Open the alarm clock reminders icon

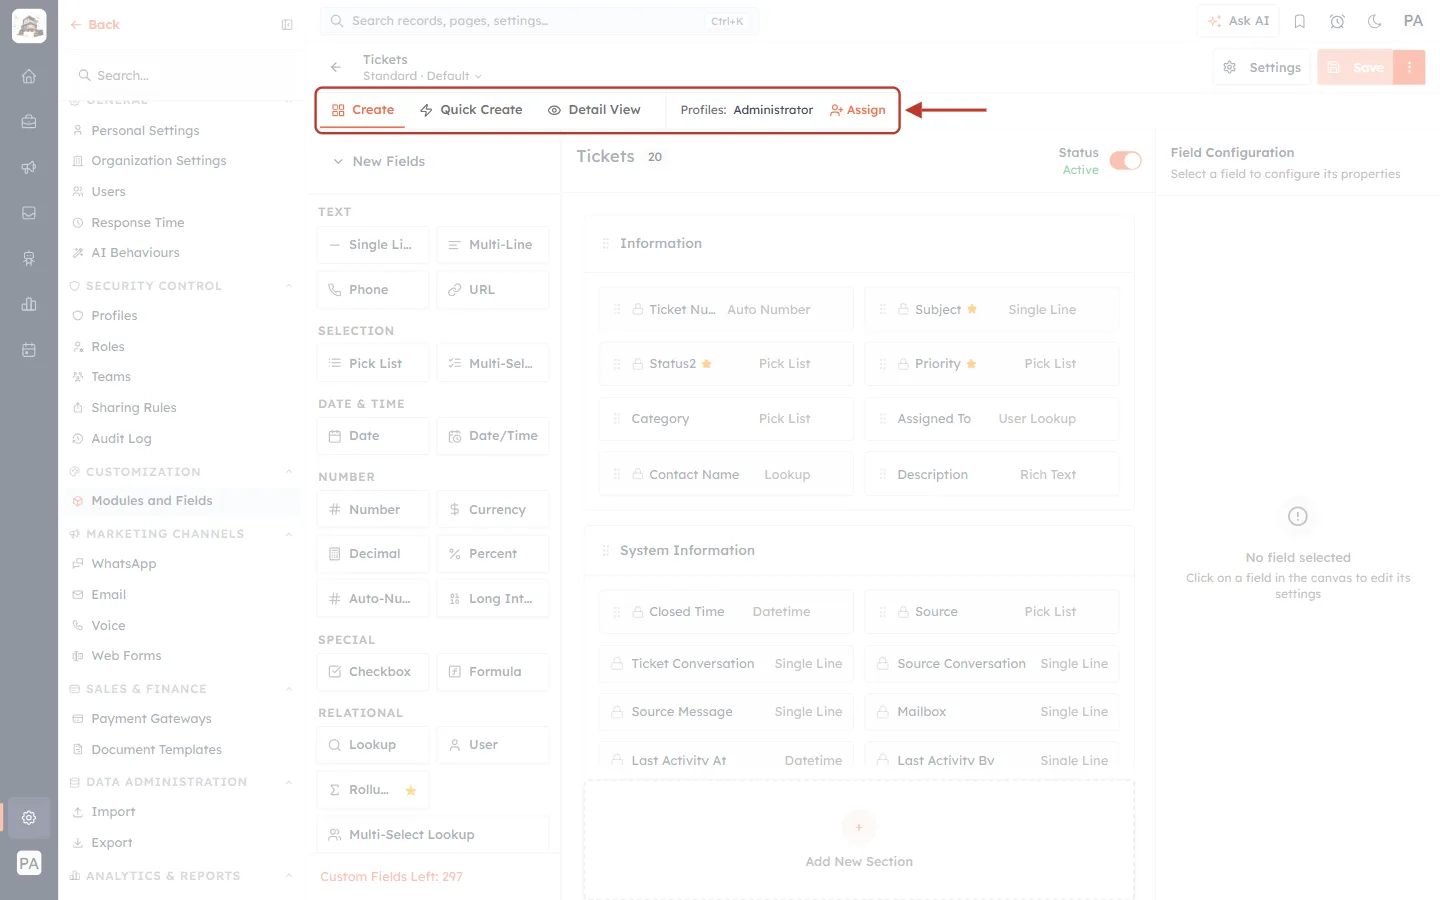(1337, 21)
